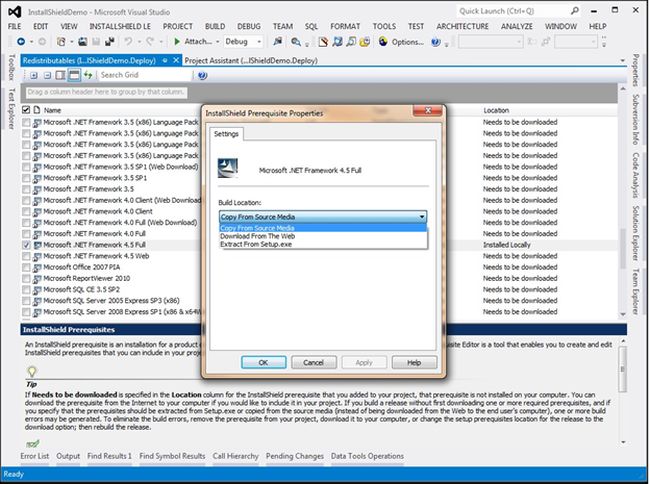Screen dimensions: 650x484
Task: Click the green Start/Attach play icon
Action: (x=177, y=41)
